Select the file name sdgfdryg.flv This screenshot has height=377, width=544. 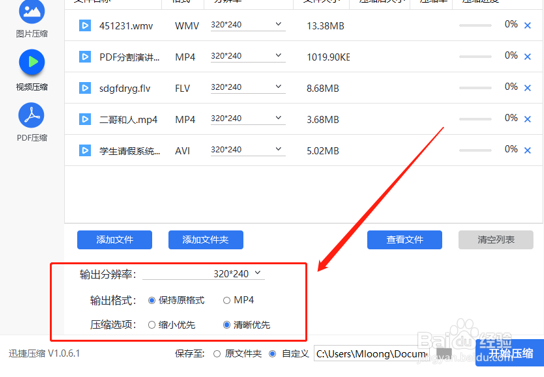point(125,88)
